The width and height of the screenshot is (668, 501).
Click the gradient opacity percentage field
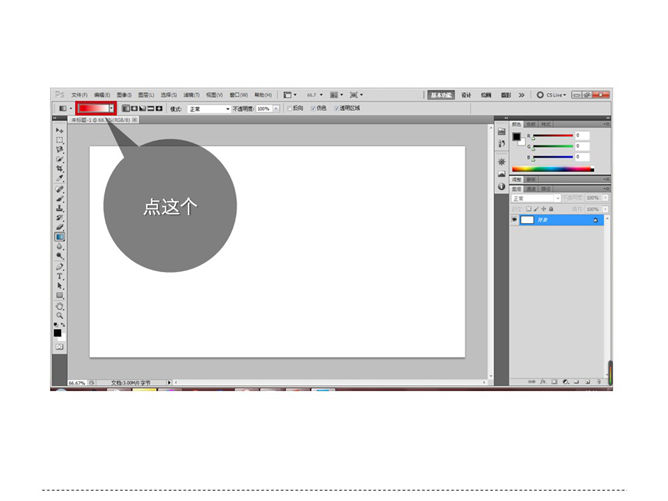pos(264,108)
